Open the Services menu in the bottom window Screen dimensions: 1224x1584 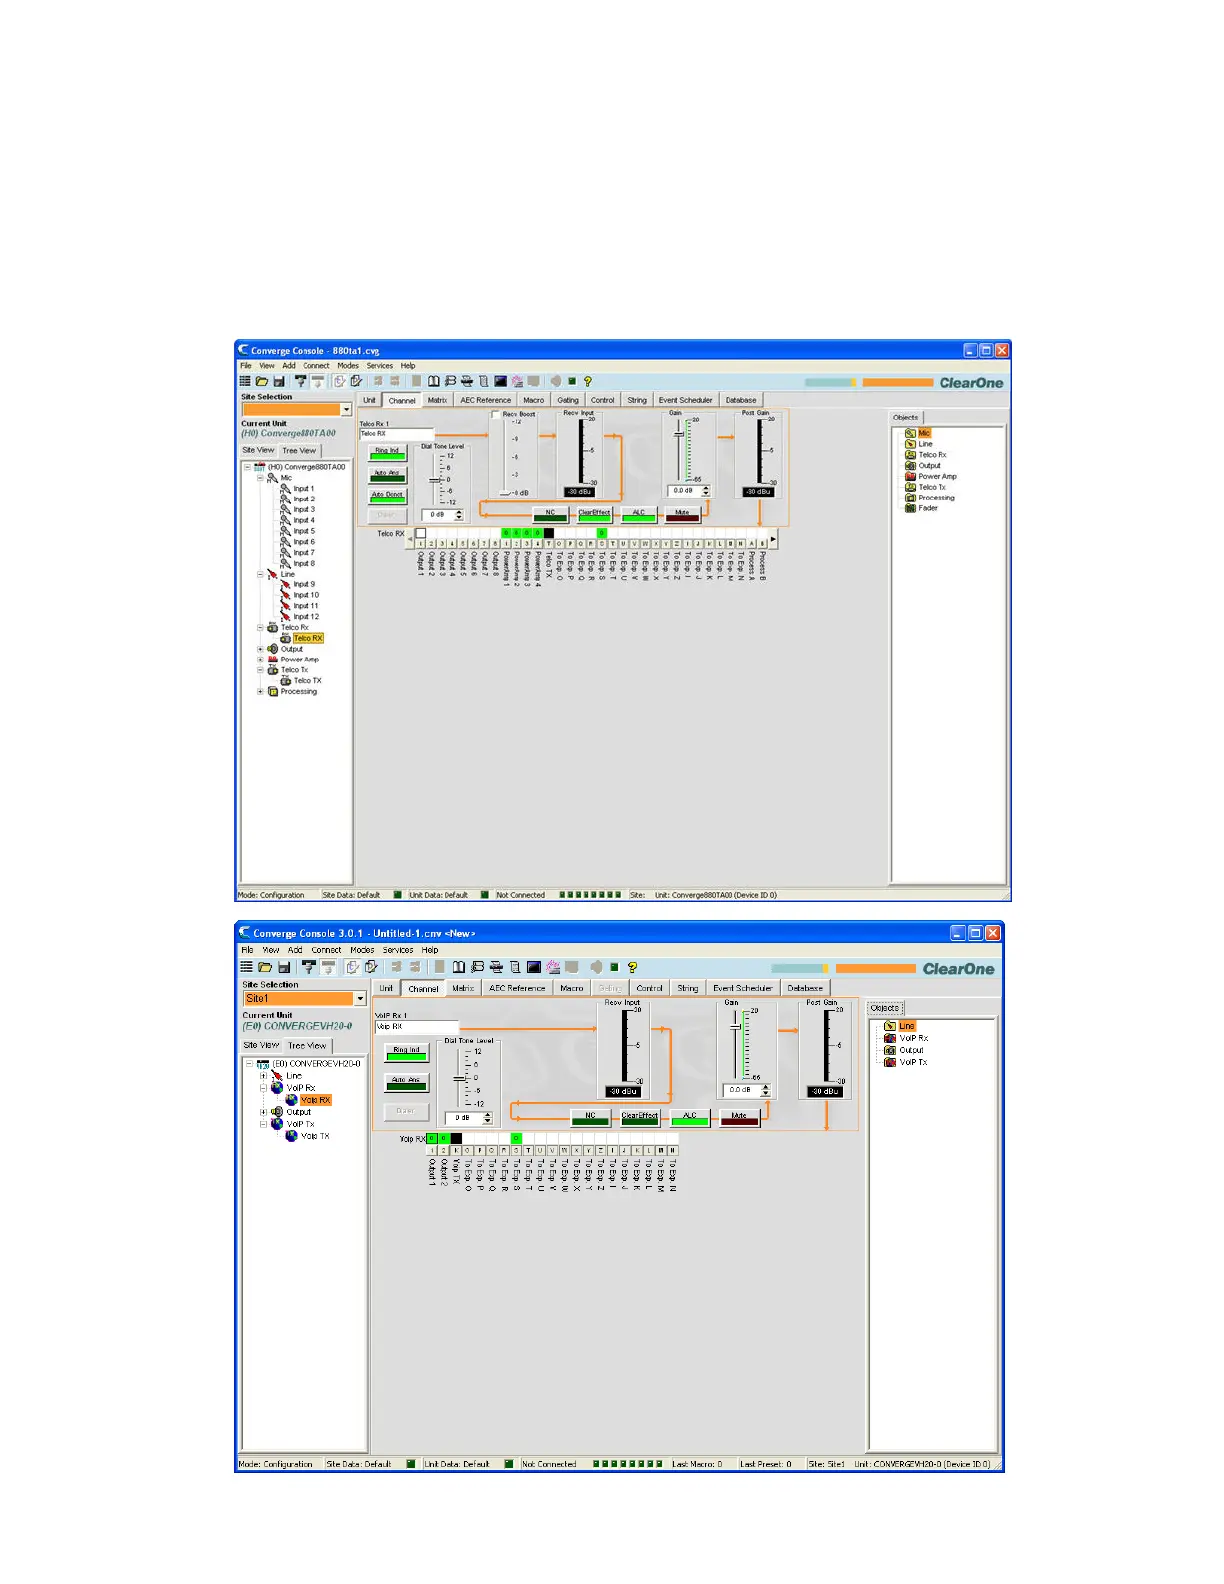[x=397, y=950]
